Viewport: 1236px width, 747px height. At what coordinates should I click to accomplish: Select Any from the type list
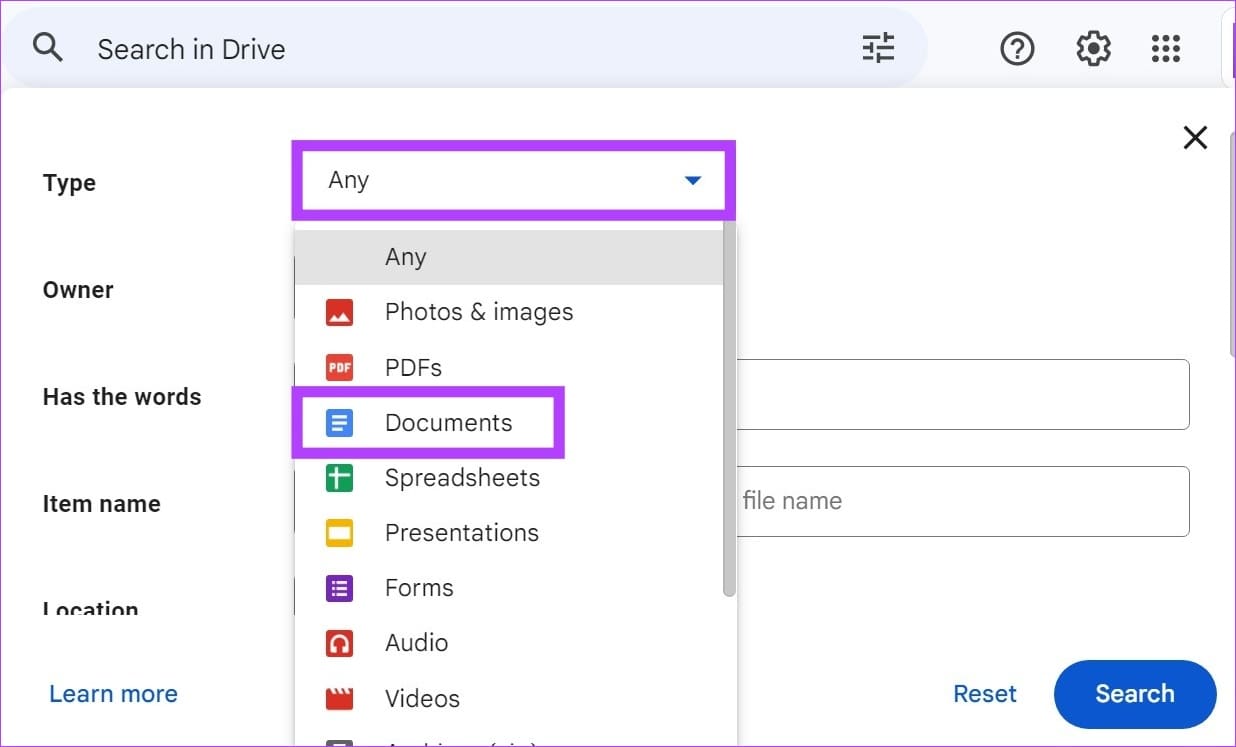click(509, 257)
